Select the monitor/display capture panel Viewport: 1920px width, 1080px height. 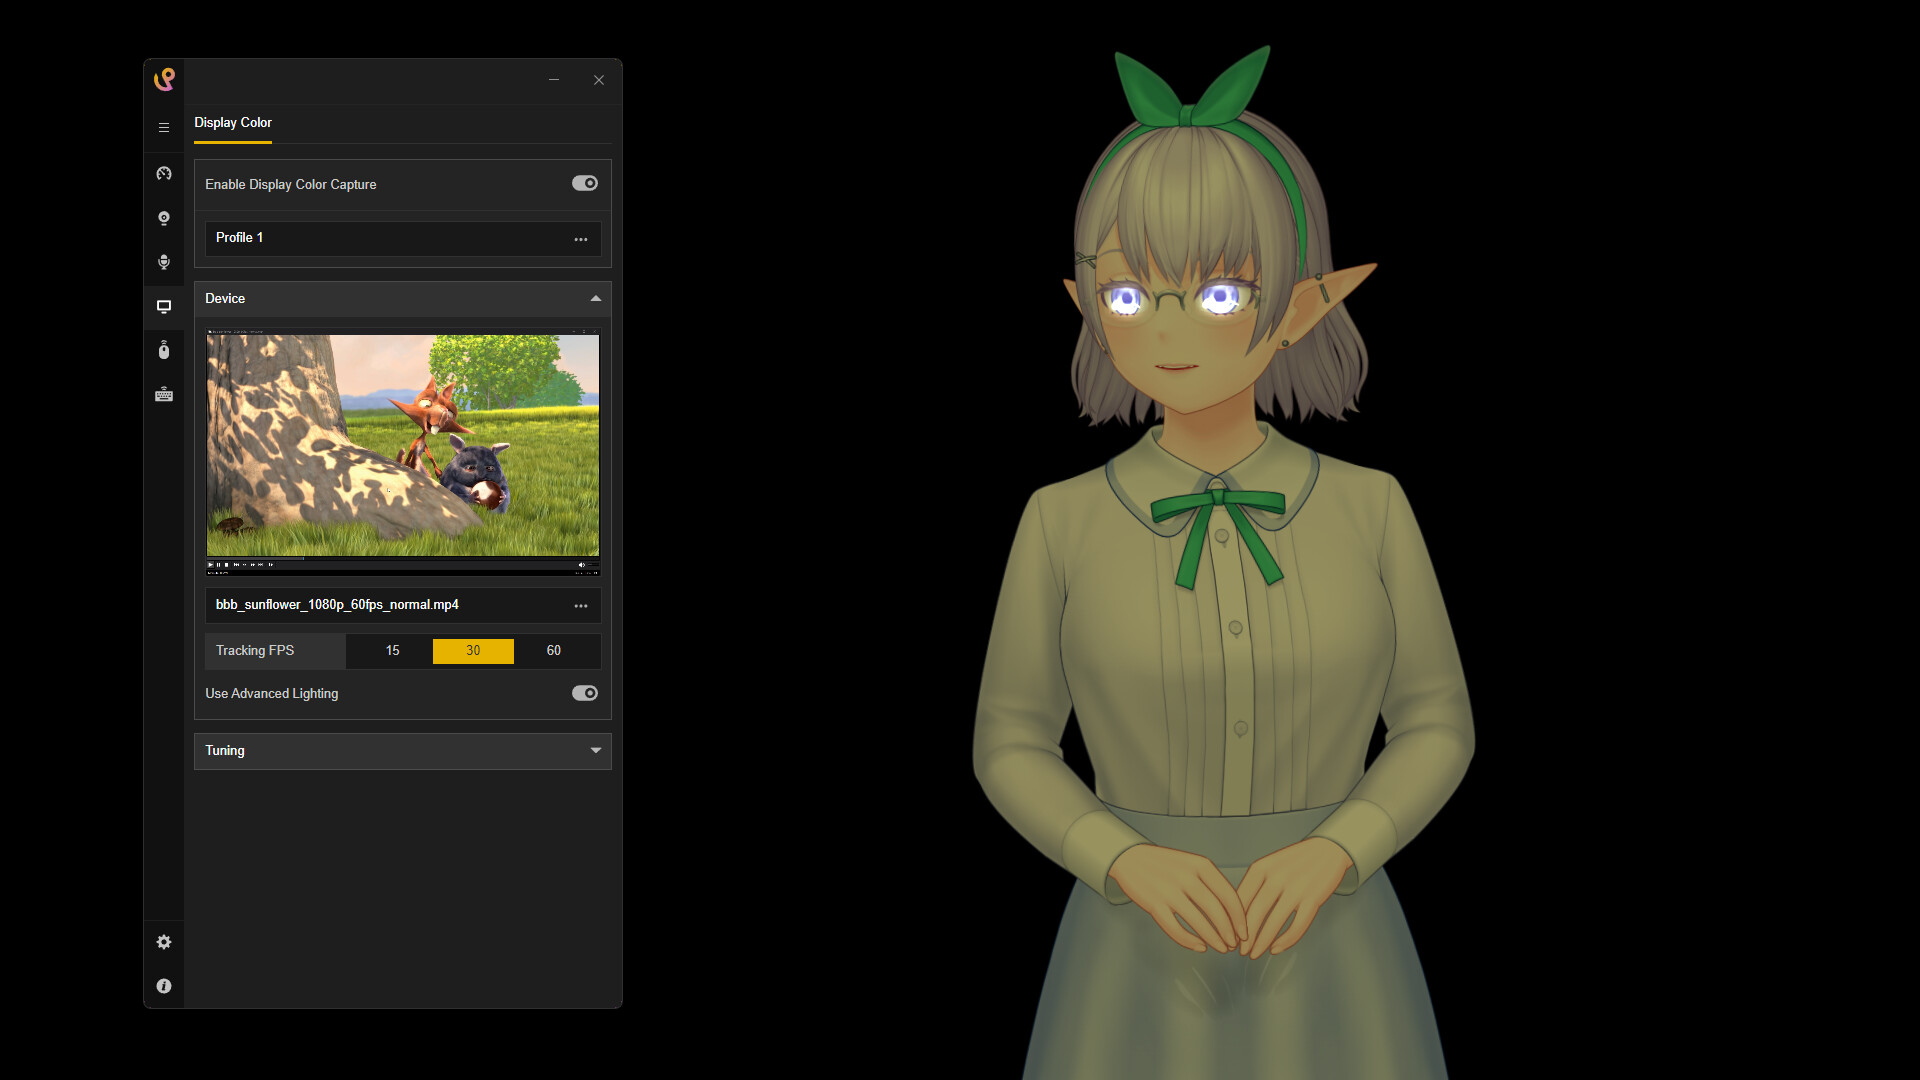pyautogui.click(x=164, y=307)
